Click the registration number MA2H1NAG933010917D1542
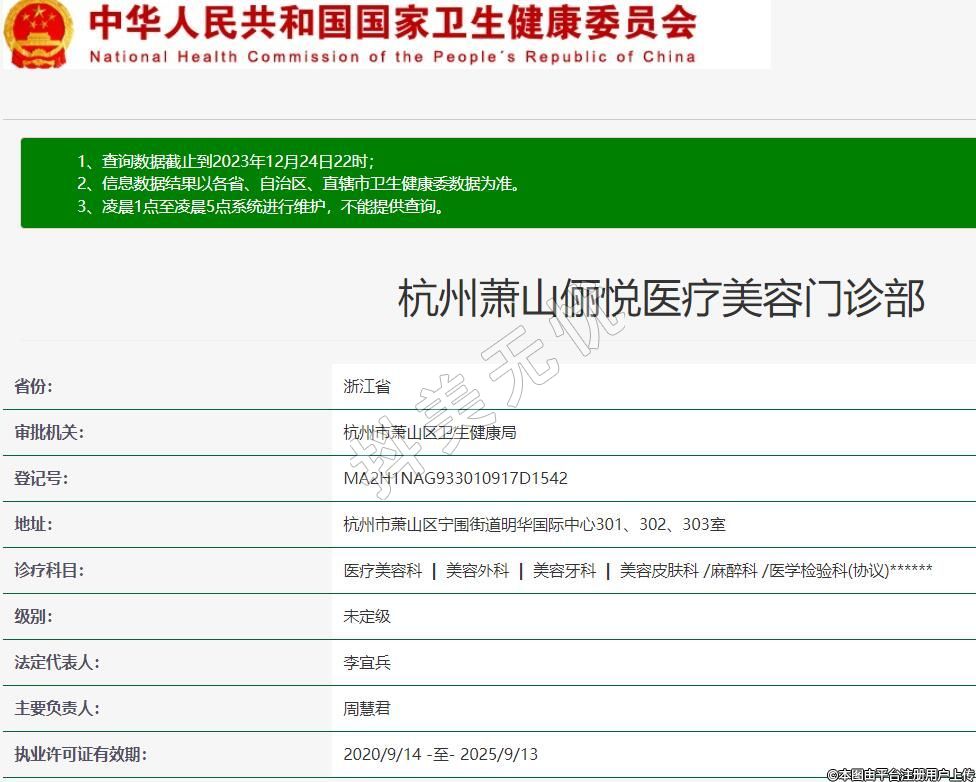The width and height of the screenshot is (976, 782). (x=455, y=478)
